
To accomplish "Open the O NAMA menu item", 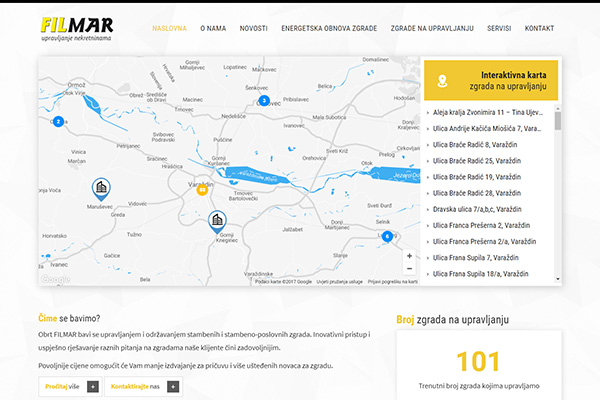I will click(213, 28).
